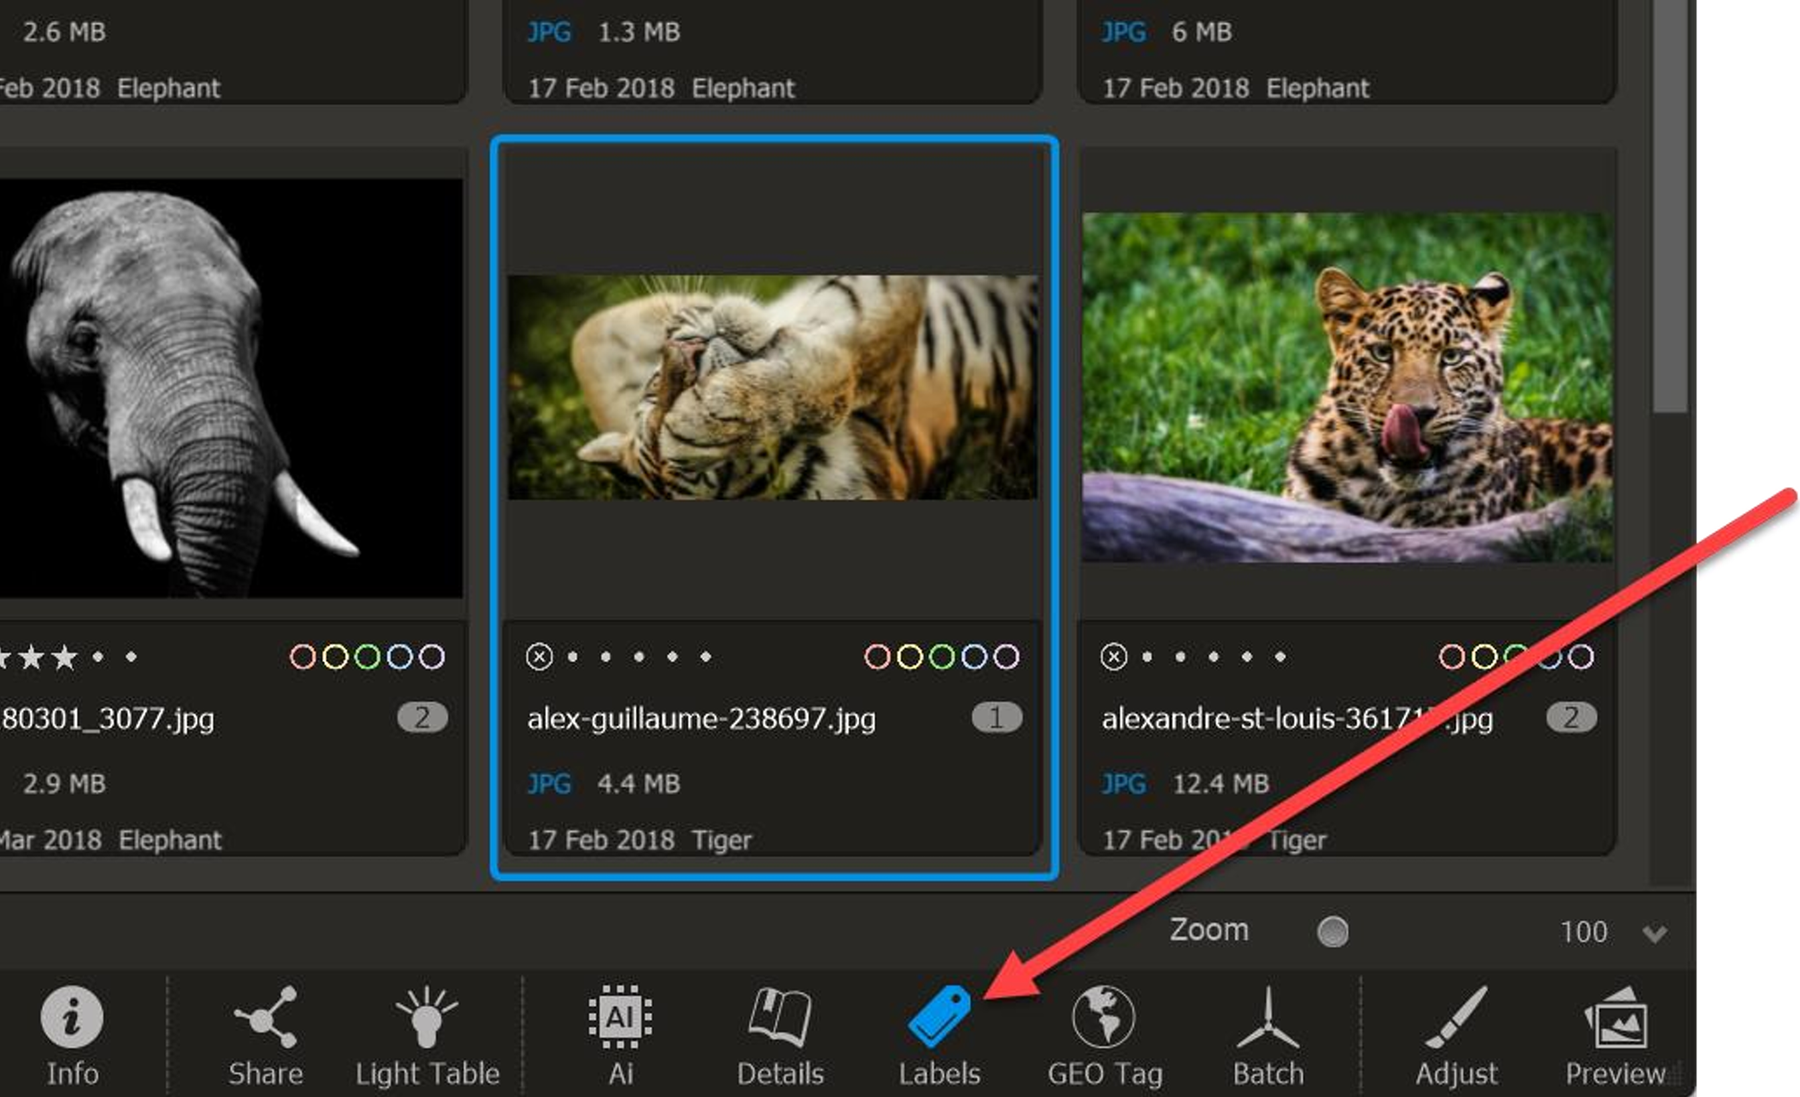The height and width of the screenshot is (1097, 1800).
Task: Select the leopard thumbnail image
Action: (1347, 387)
